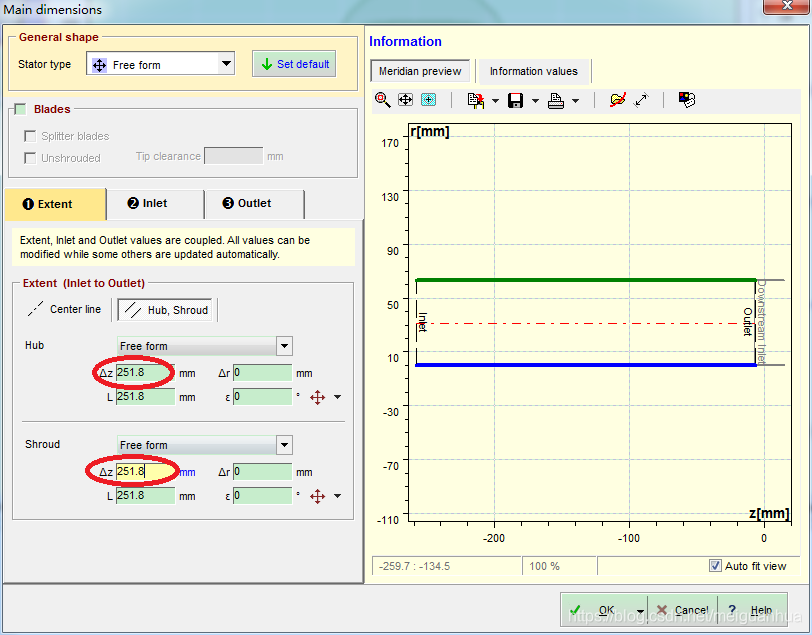Click the Set default button

pos(294,64)
